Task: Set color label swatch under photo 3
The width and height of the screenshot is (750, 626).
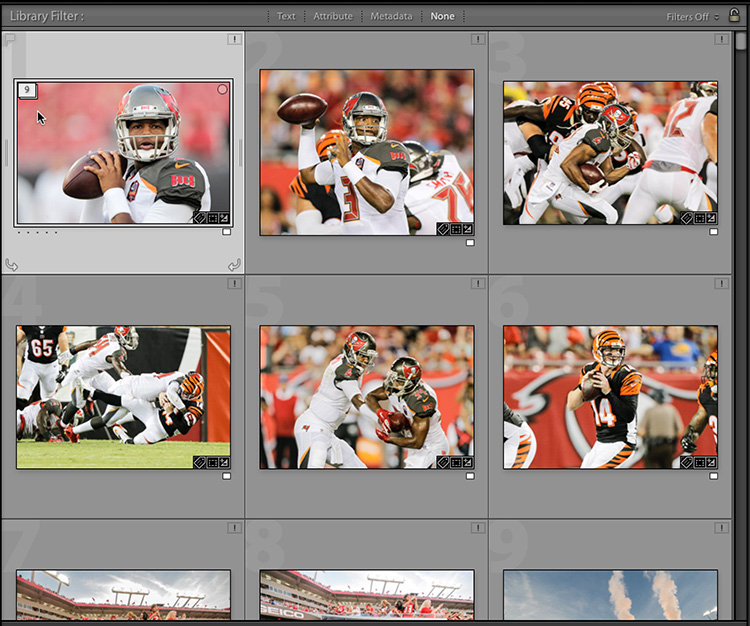Action: (x=714, y=232)
